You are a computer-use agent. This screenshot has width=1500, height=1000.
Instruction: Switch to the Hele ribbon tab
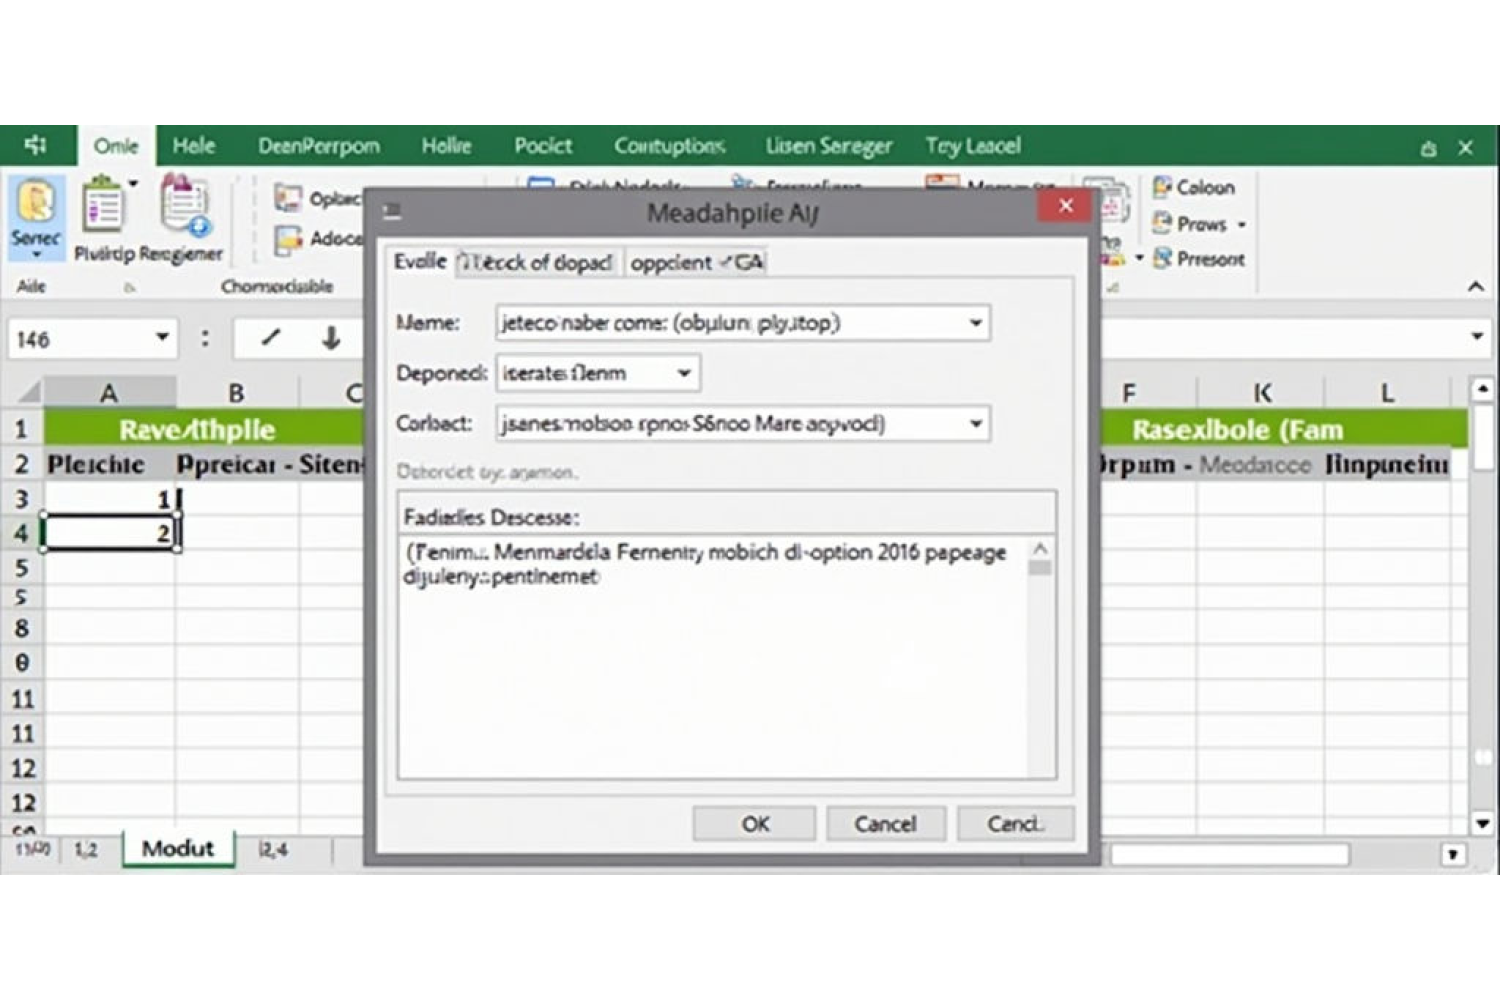(x=193, y=146)
